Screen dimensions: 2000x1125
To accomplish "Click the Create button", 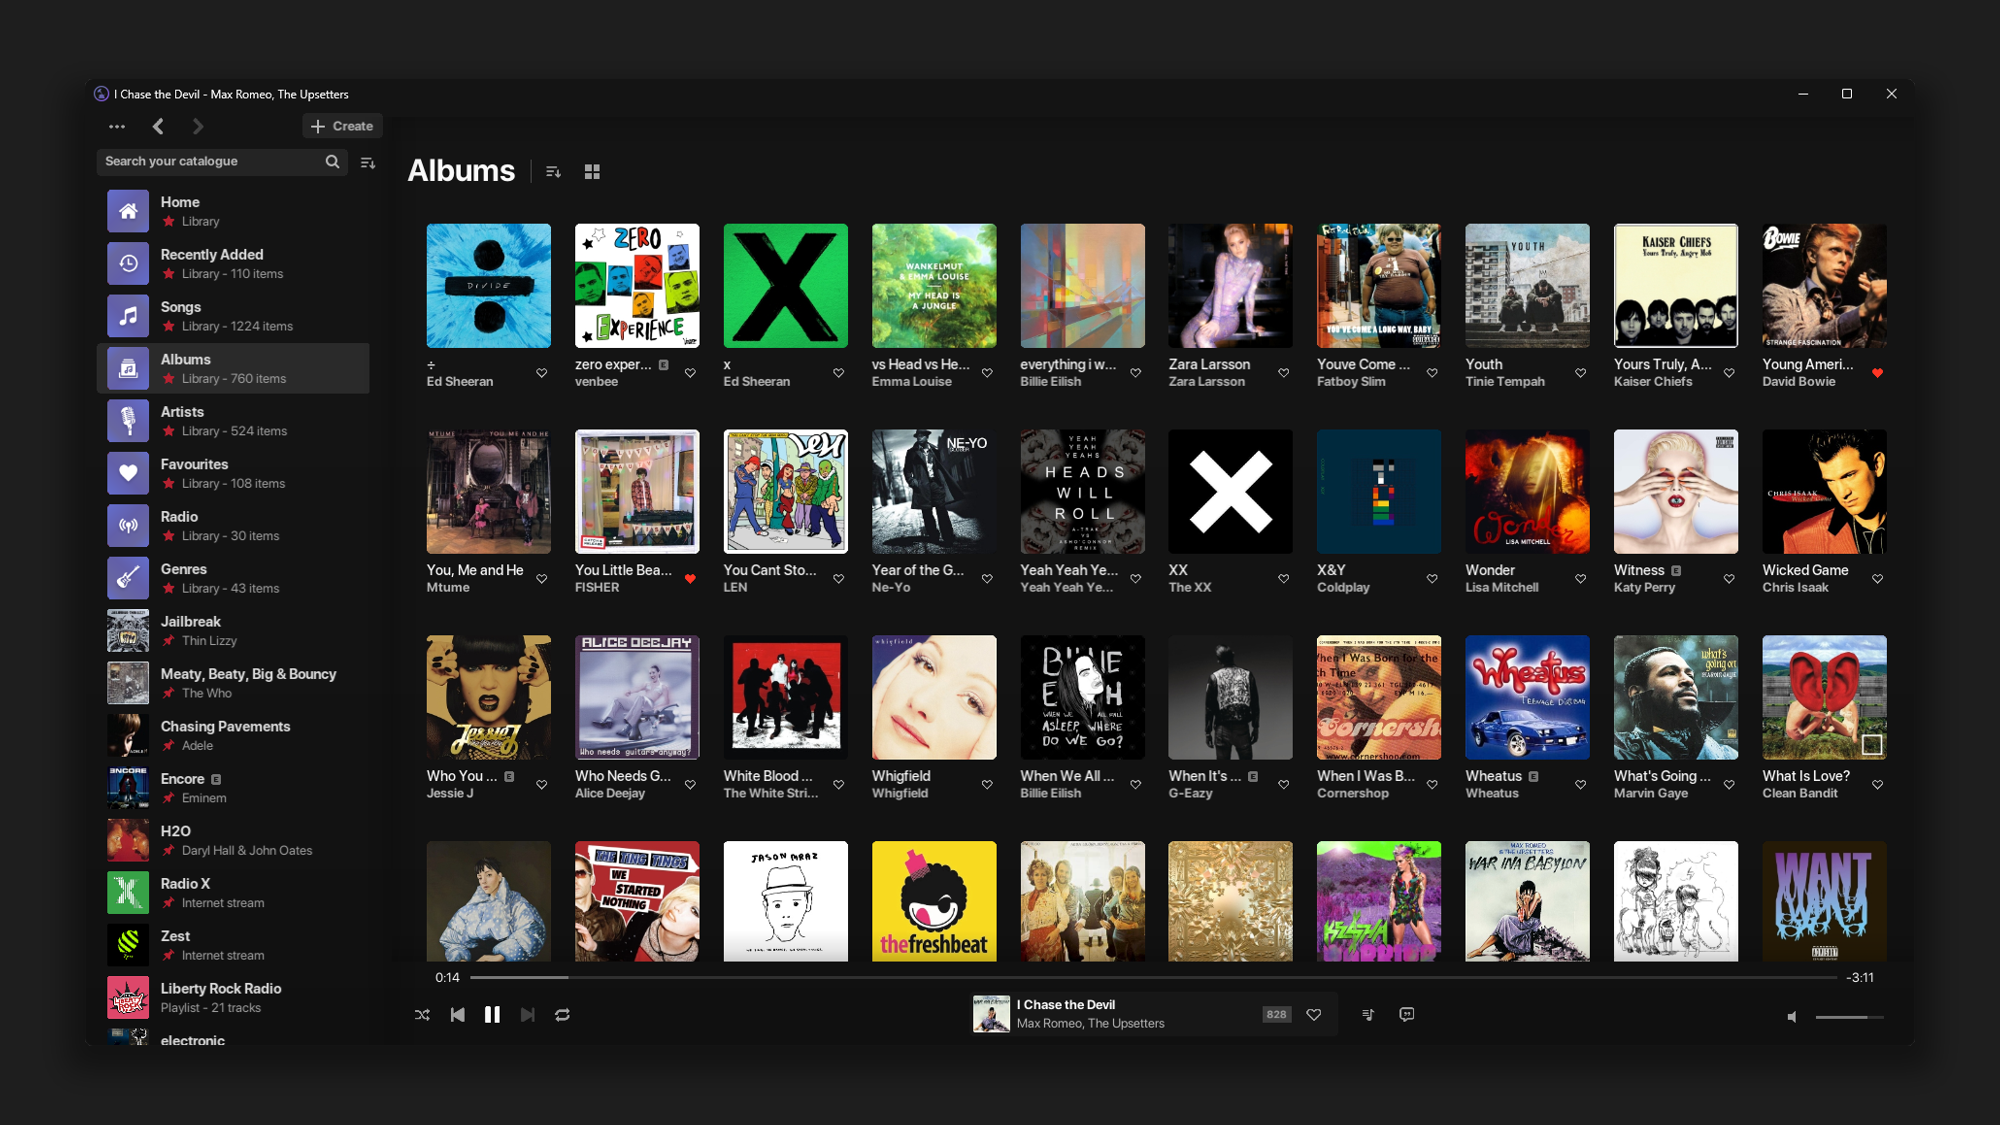I will coord(342,126).
